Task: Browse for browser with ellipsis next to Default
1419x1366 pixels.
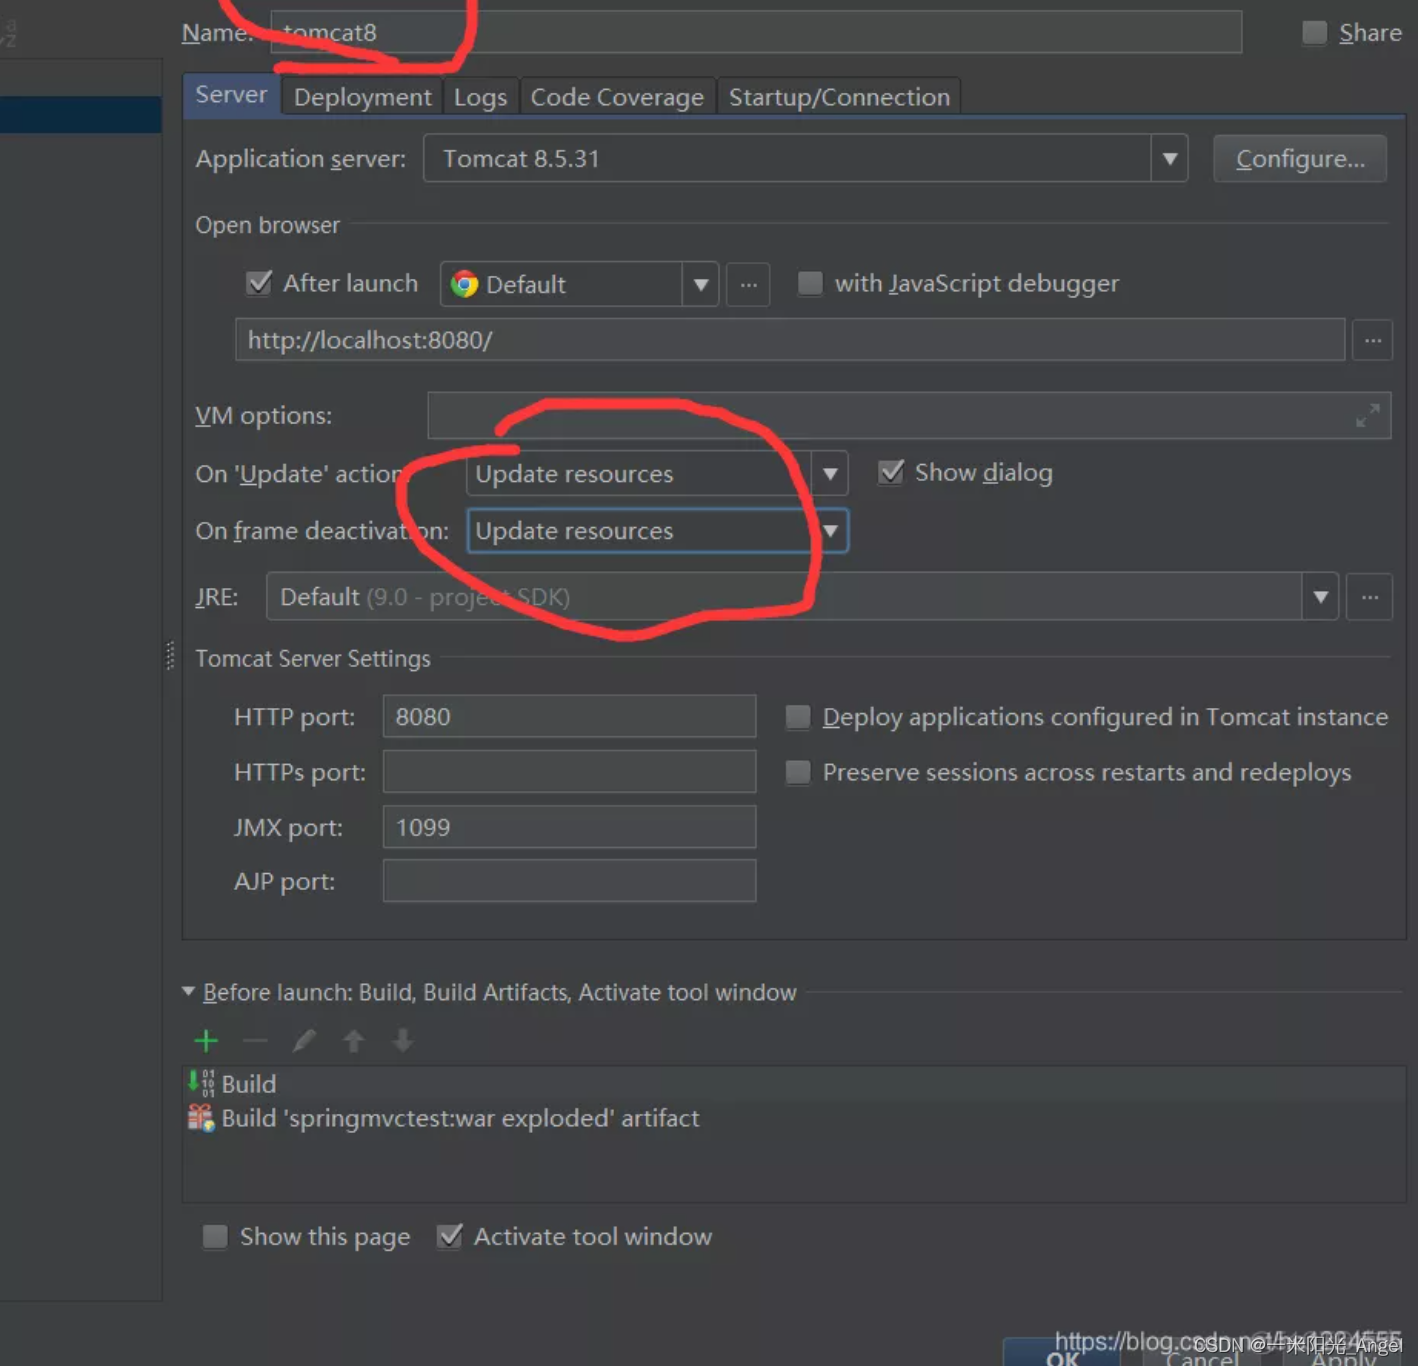Action: pos(748,285)
